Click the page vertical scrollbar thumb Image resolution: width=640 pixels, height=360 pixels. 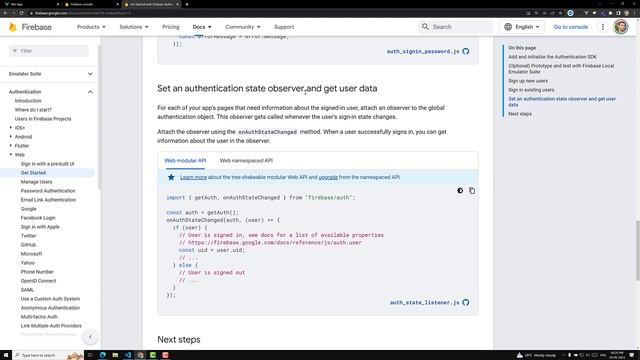click(x=637, y=251)
